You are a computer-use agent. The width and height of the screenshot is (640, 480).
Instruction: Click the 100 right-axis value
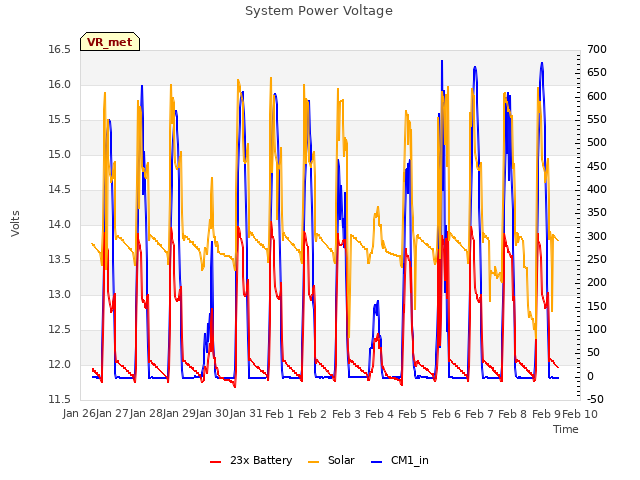(597, 329)
